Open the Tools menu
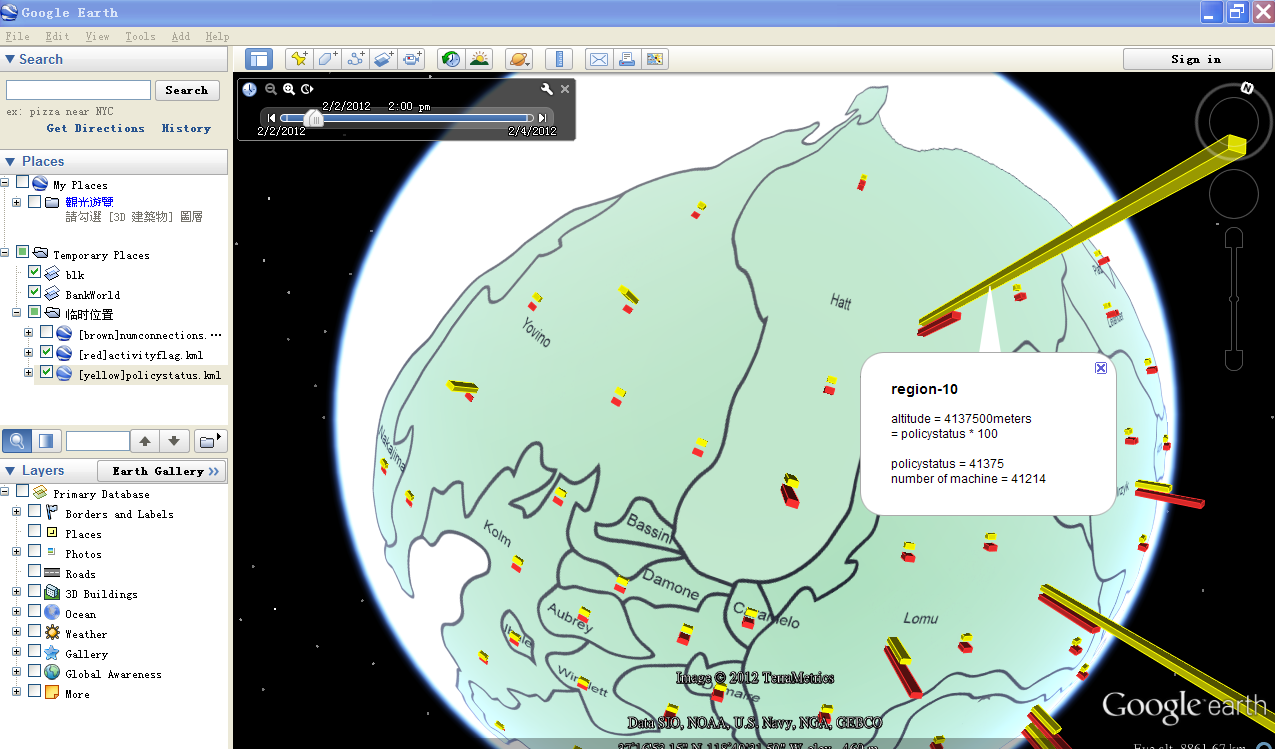Viewport: 1275px width, 749px height. 140,36
